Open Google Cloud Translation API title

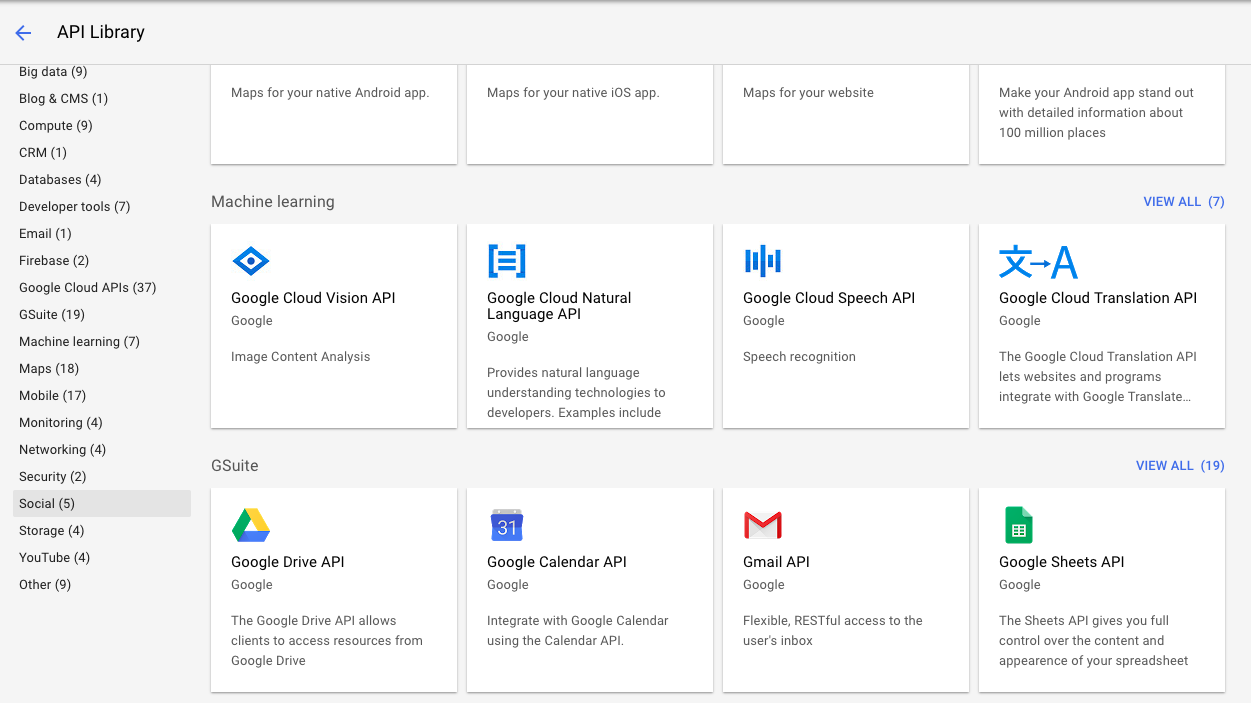[1098, 298]
